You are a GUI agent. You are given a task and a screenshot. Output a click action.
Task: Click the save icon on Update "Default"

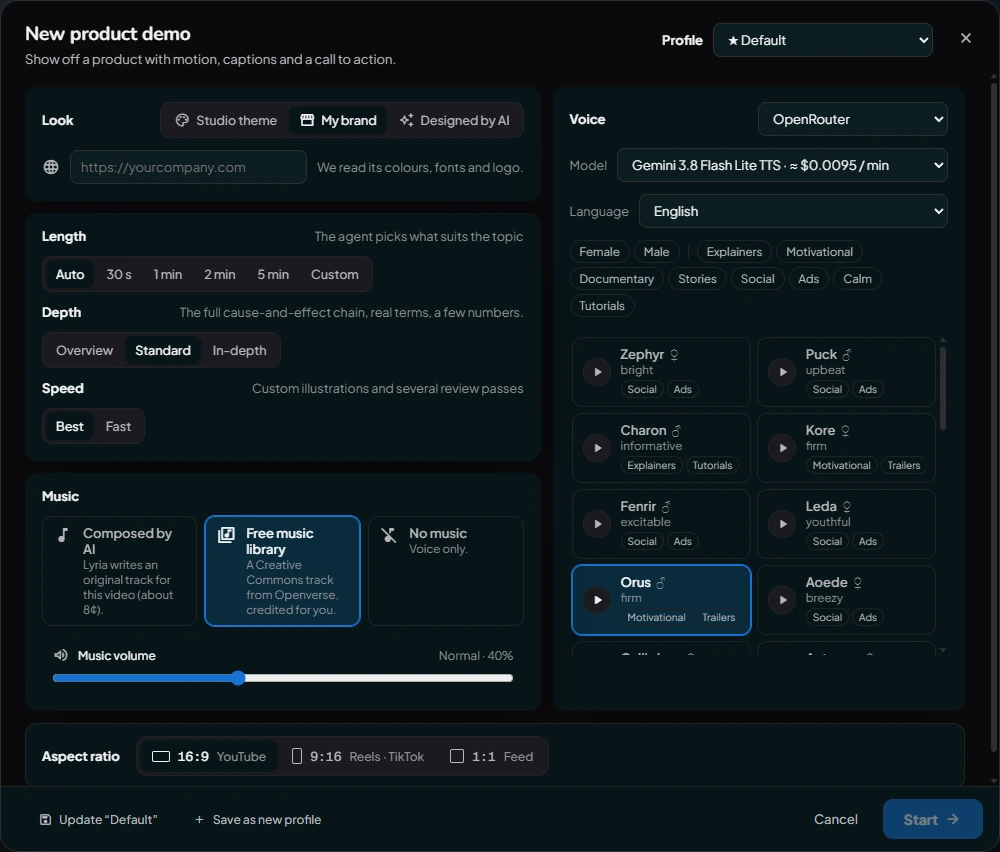pyautogui.click(x=45, y=819)
